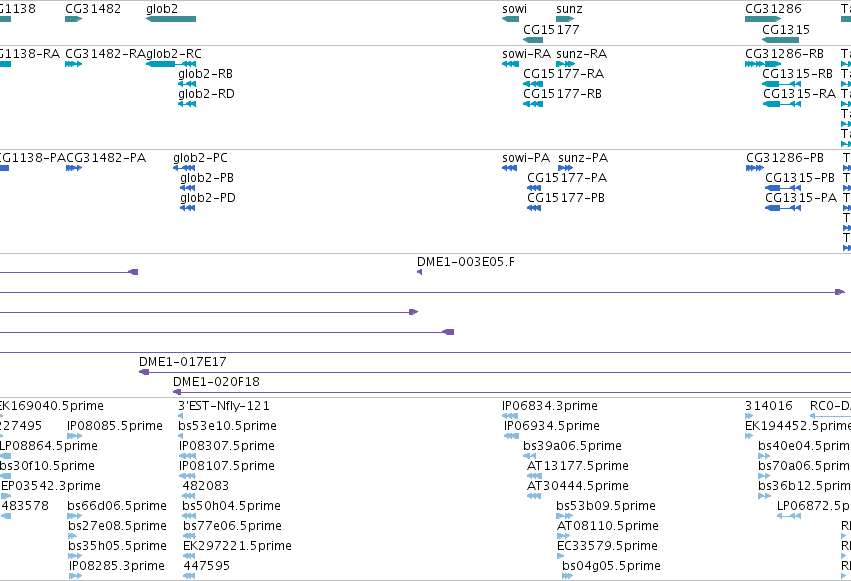Select protein sunz-PA

click(566, 168)
